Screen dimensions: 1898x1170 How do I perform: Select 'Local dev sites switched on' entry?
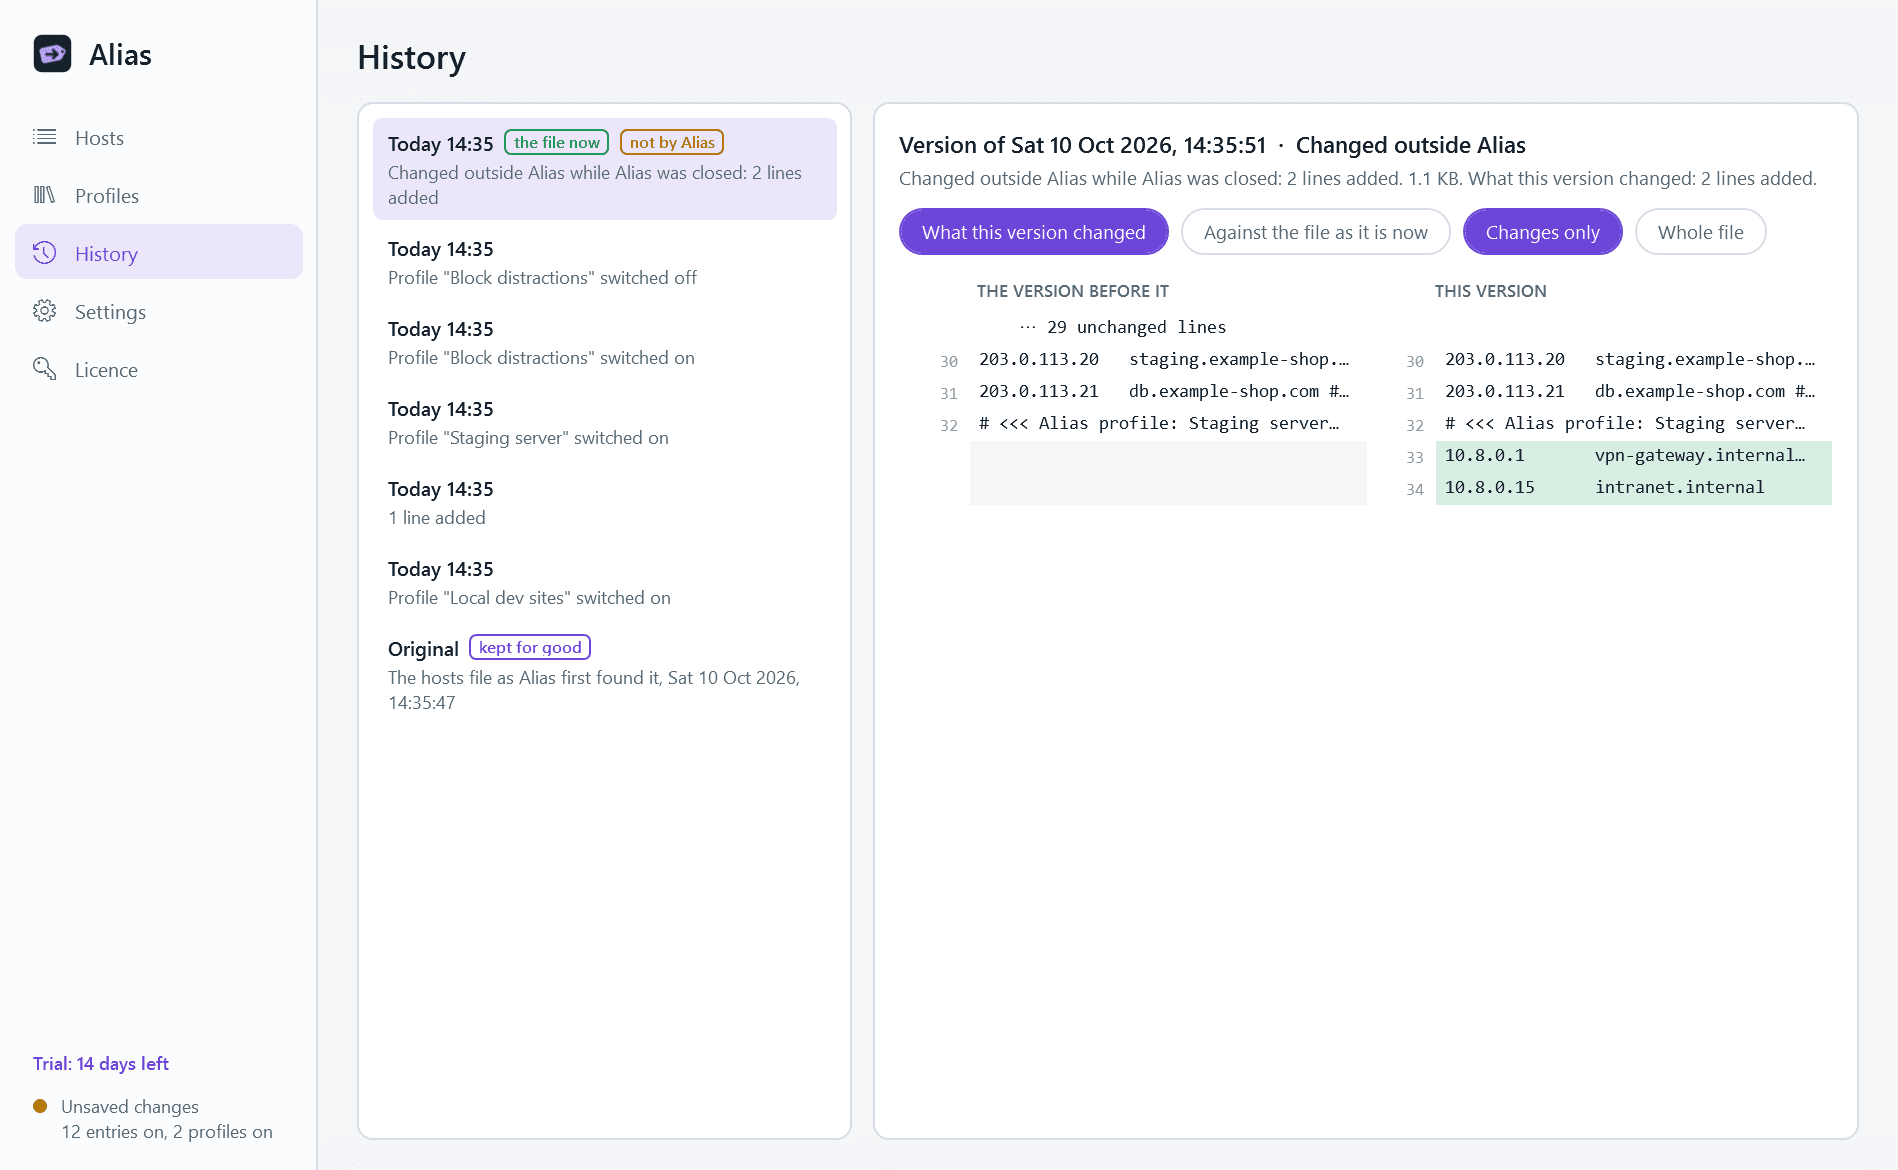605,583
